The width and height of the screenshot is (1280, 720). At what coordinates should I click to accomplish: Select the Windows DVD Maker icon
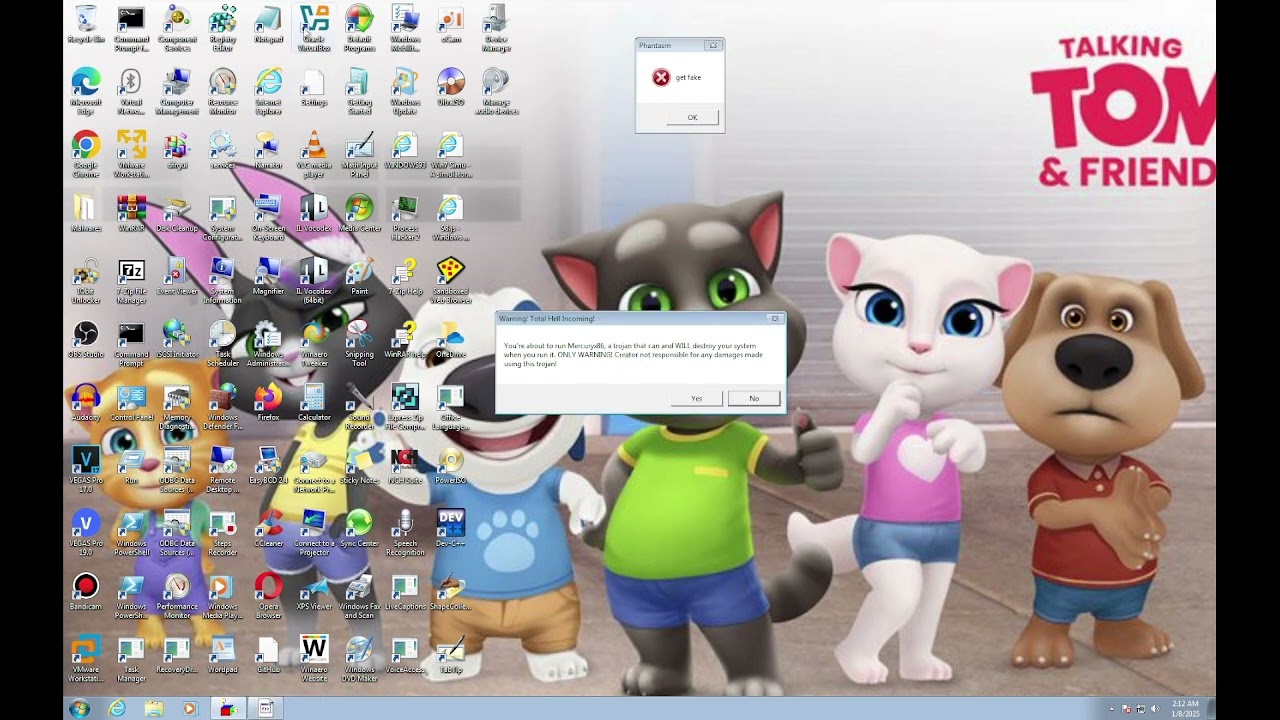[x=359, y=659]
